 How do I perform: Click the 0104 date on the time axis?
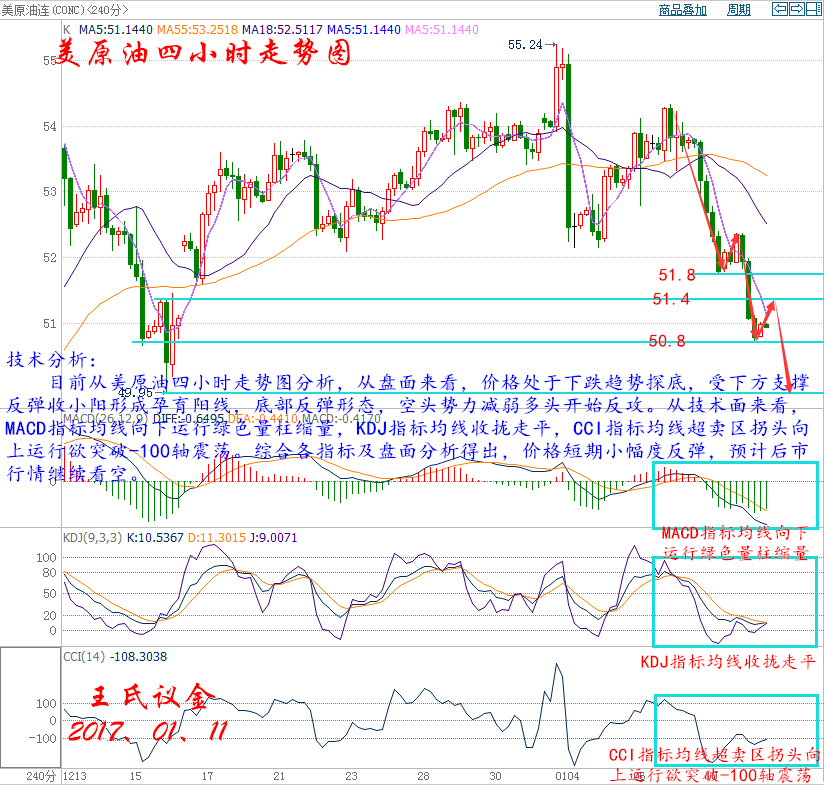566,776
